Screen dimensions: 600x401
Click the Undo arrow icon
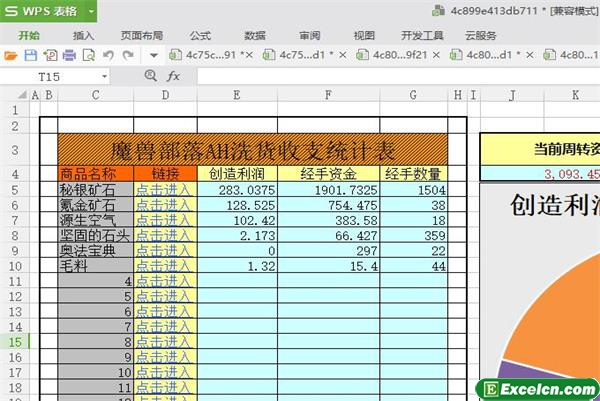pos(108,55)
